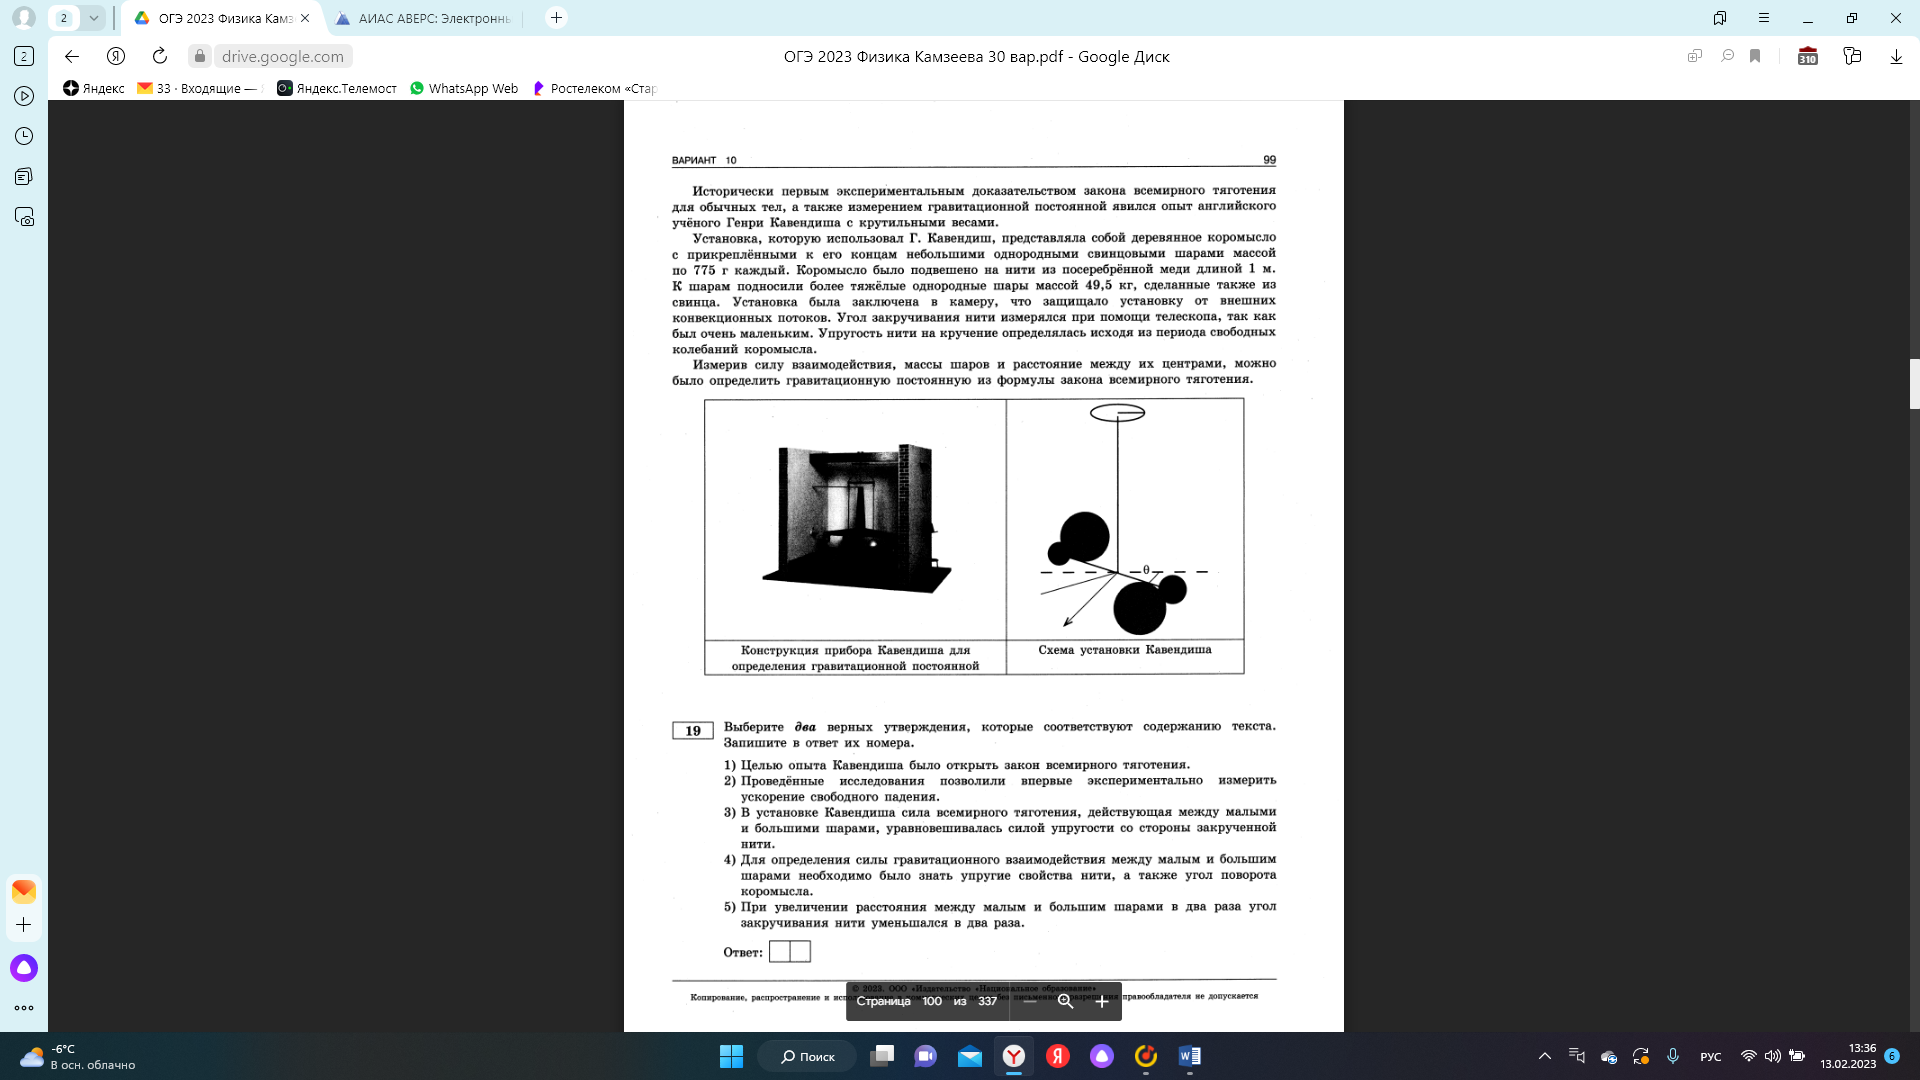The image size is (1920, 1080).
Task: Open WhatsApp Web bookmark
Action: coord(464,88)
